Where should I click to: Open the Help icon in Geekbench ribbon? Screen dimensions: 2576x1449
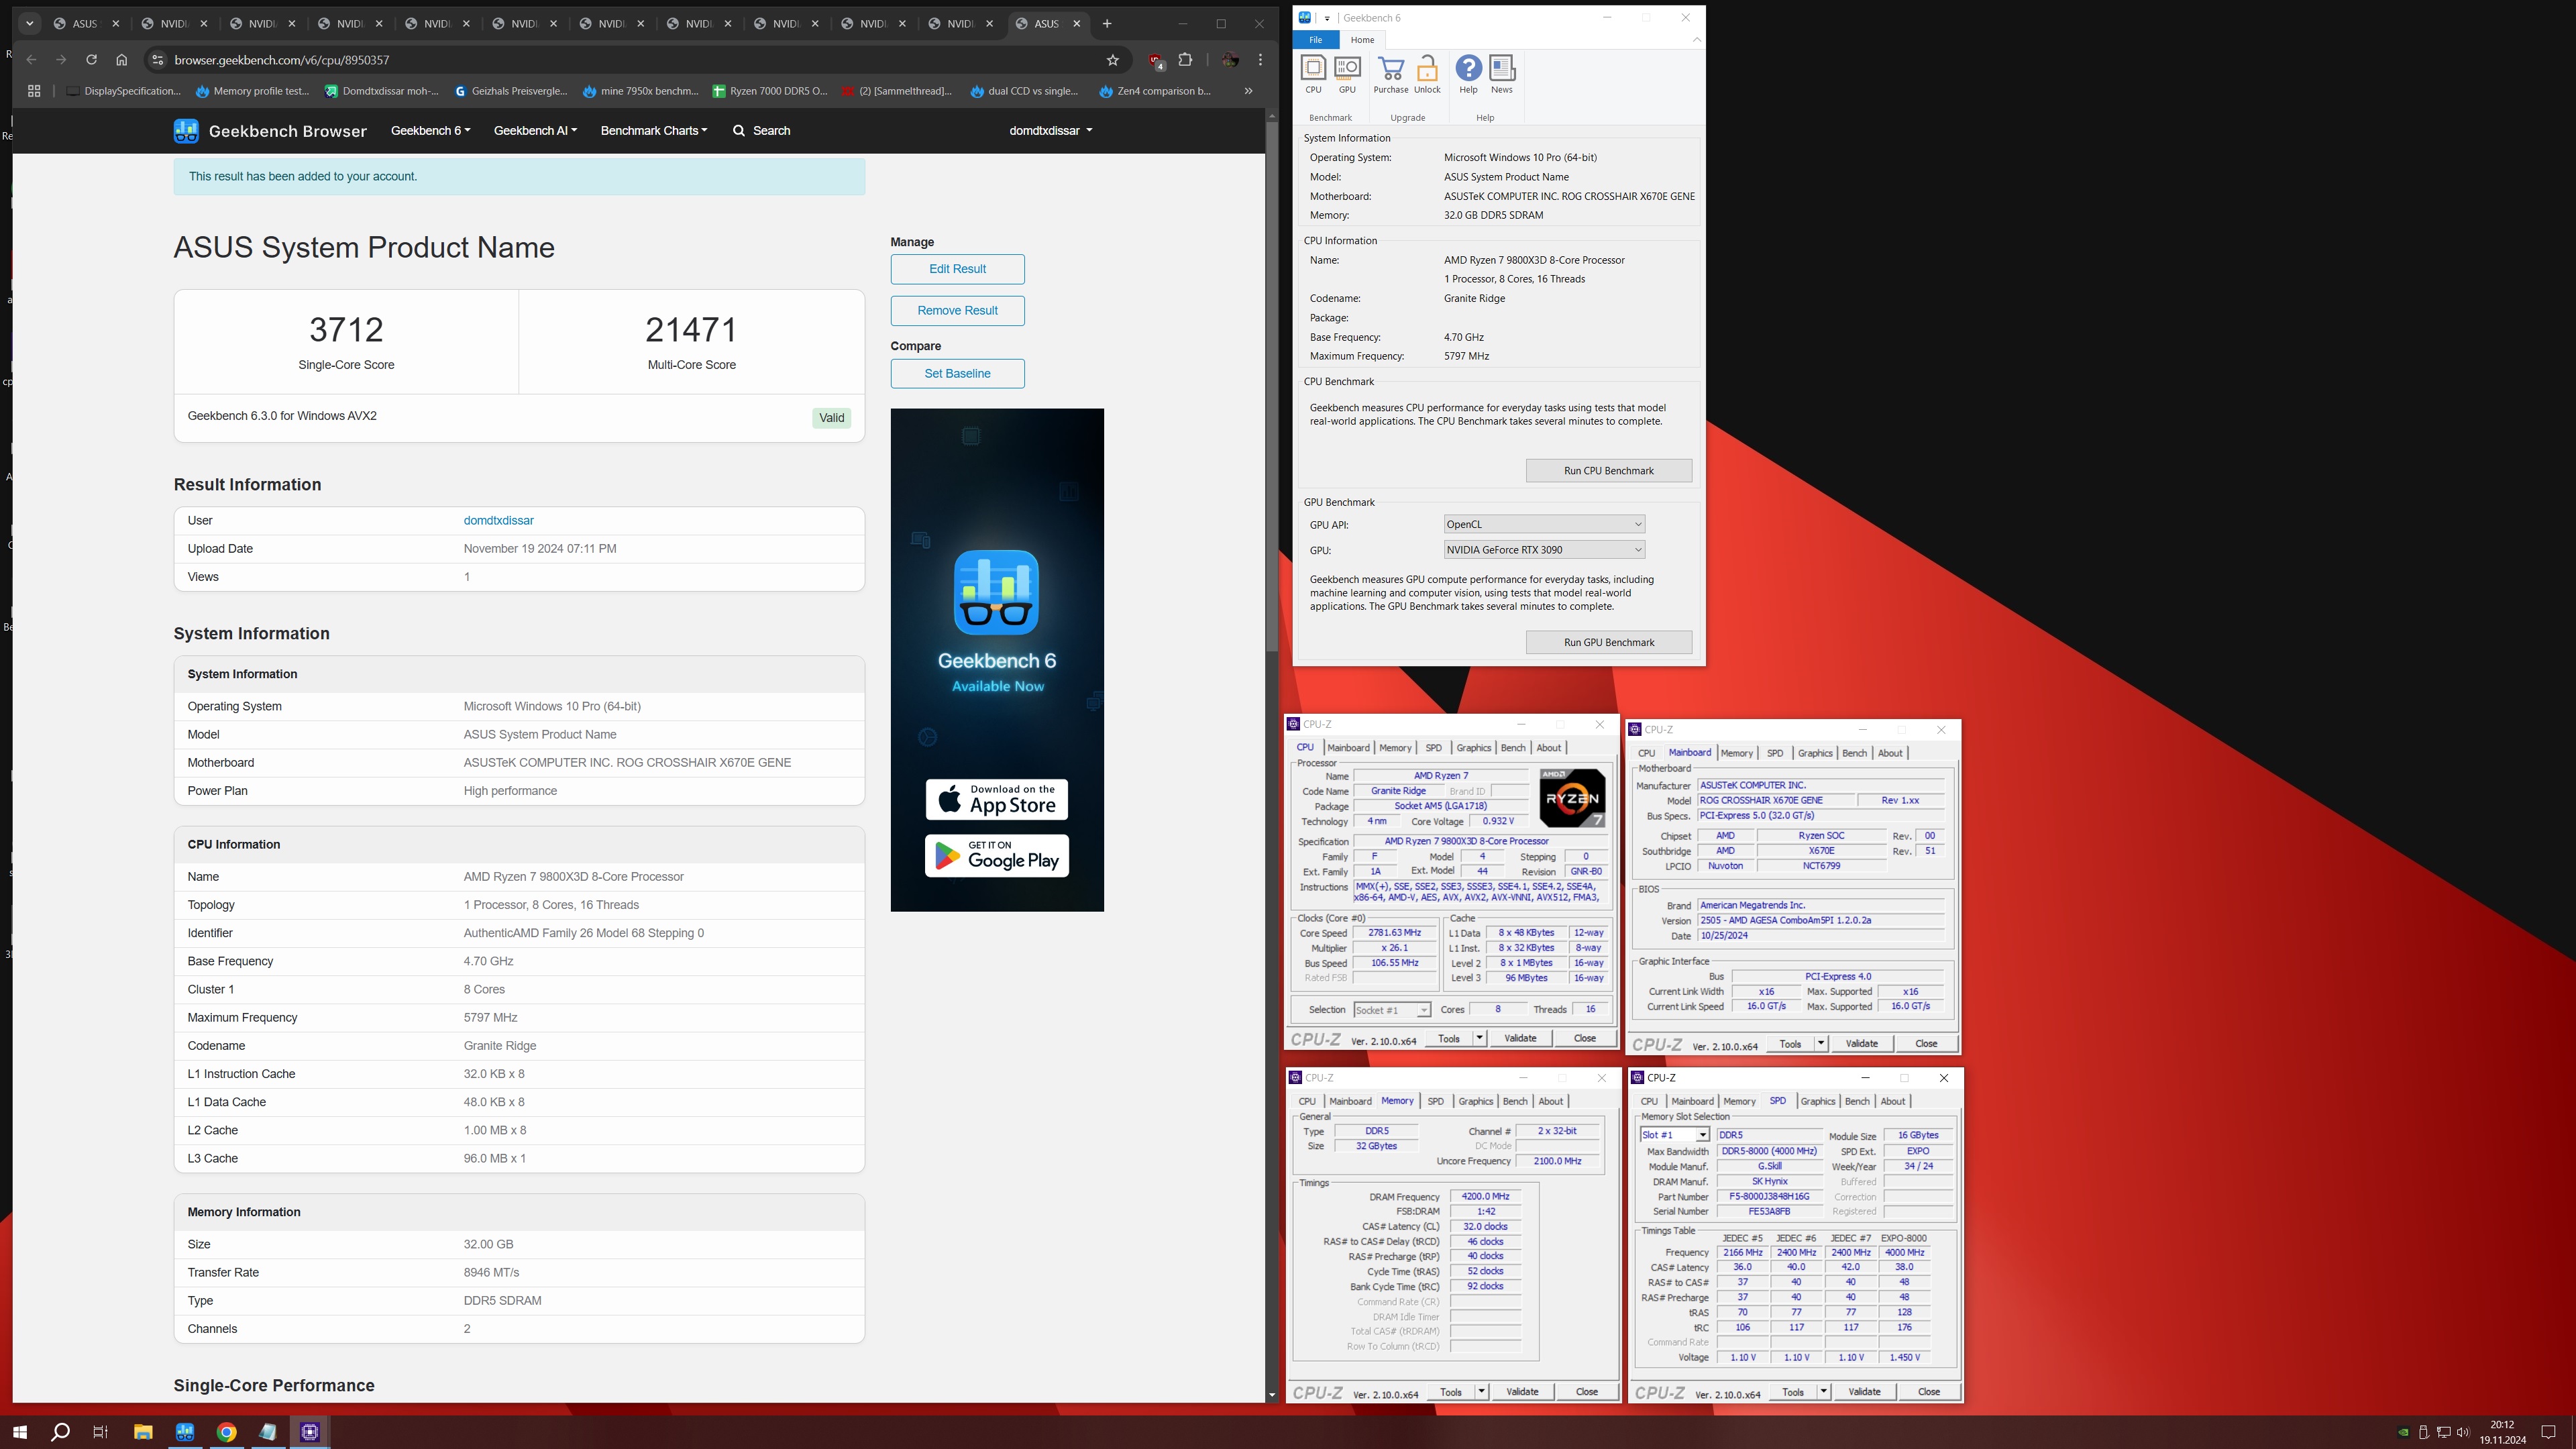click(x=1468, y=75)
